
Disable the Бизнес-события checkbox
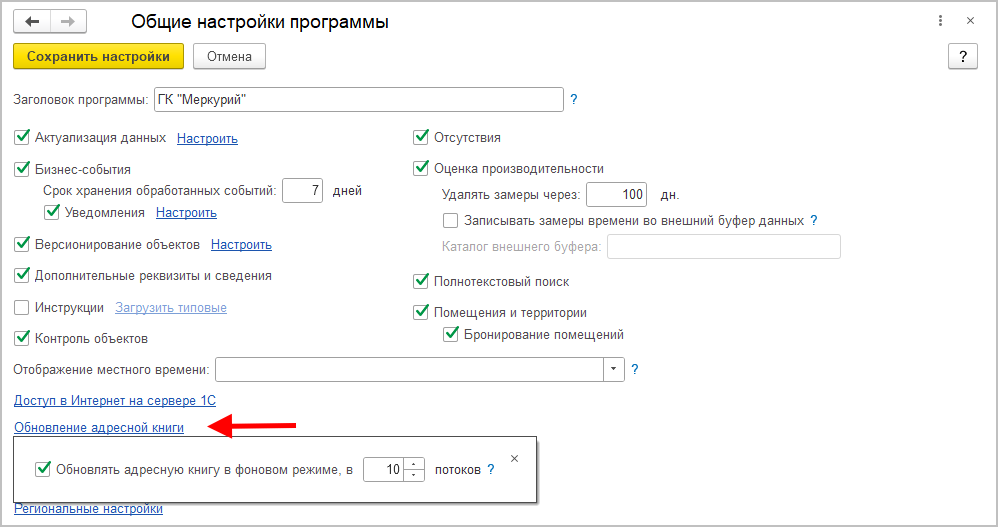[x=23, y=169]
